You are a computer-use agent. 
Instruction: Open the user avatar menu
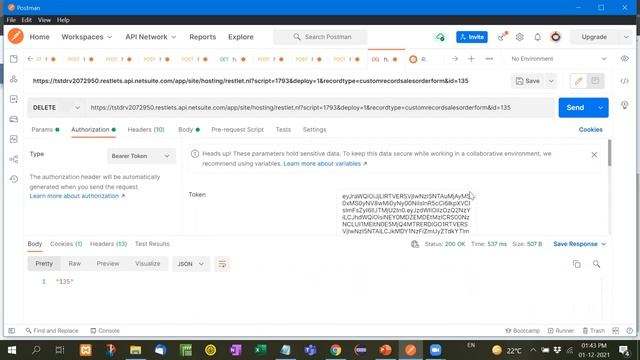pyautogui.click(x=556, y=37)
